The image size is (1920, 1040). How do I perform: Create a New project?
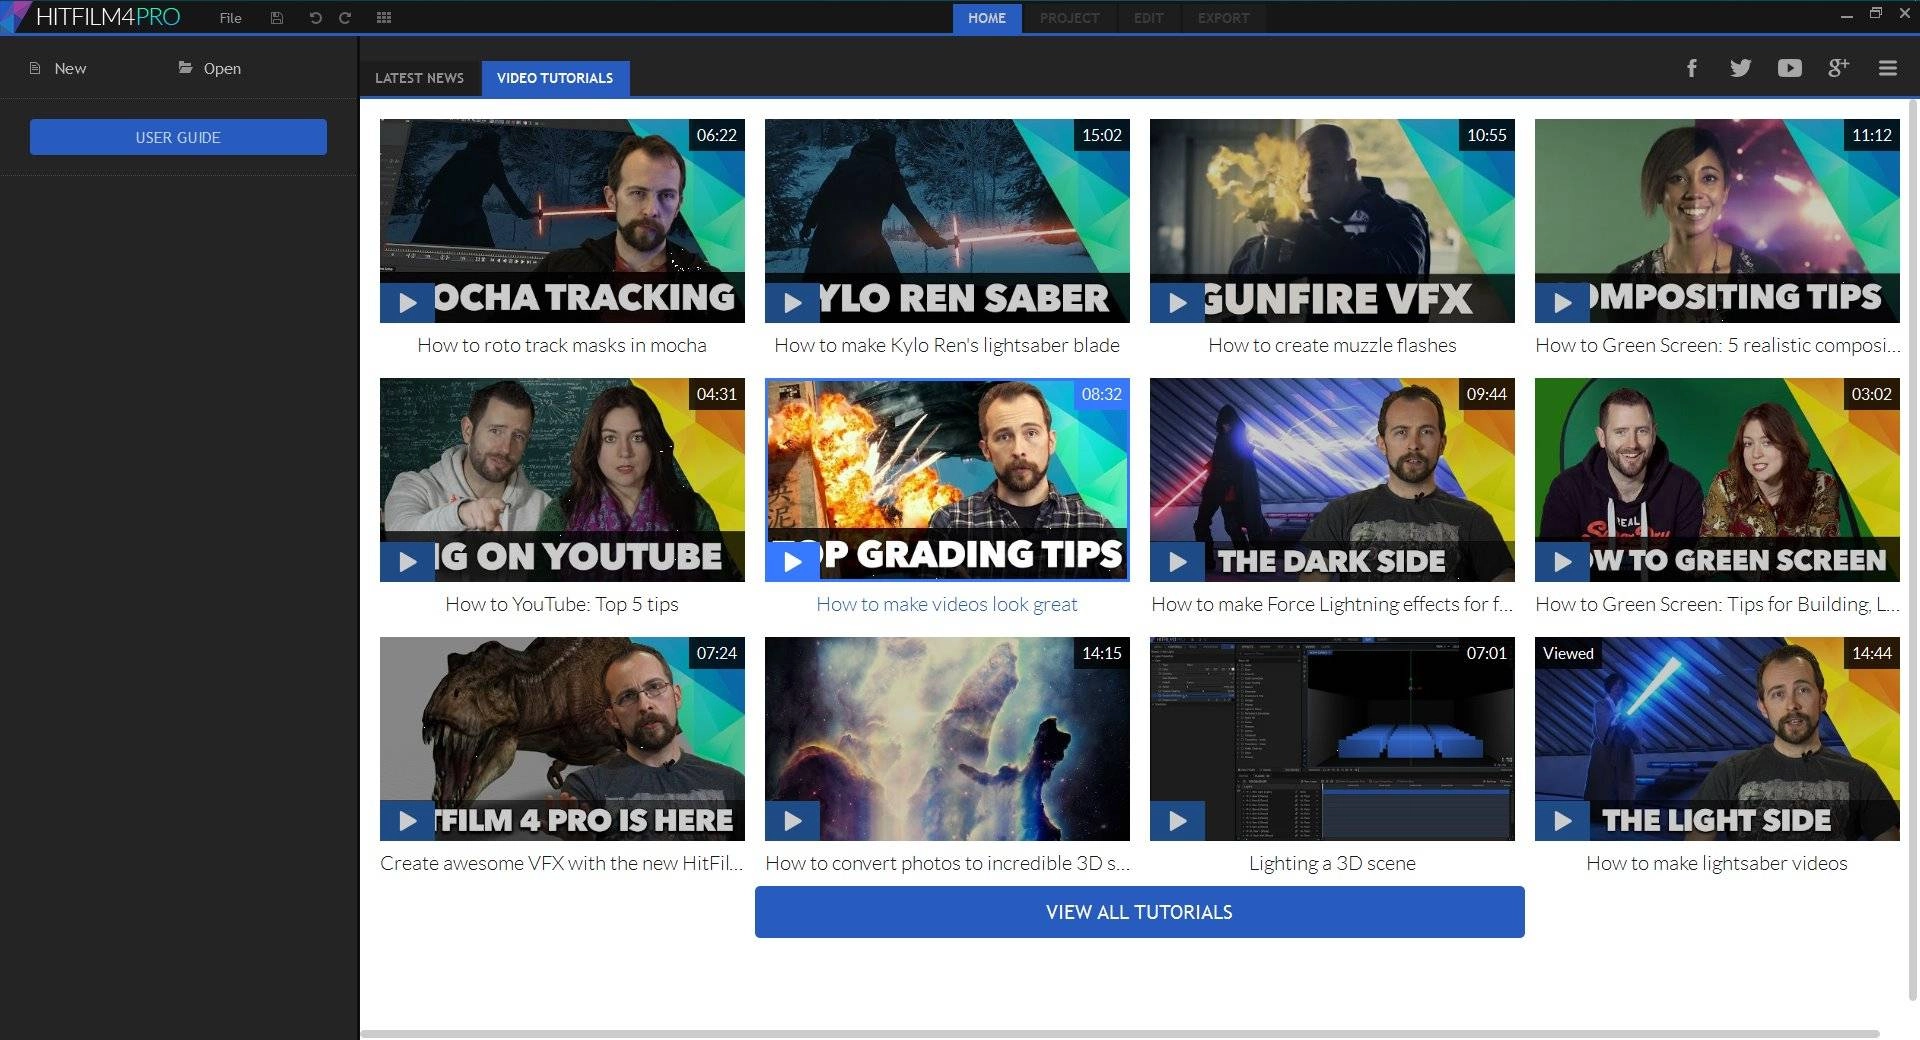58,68
